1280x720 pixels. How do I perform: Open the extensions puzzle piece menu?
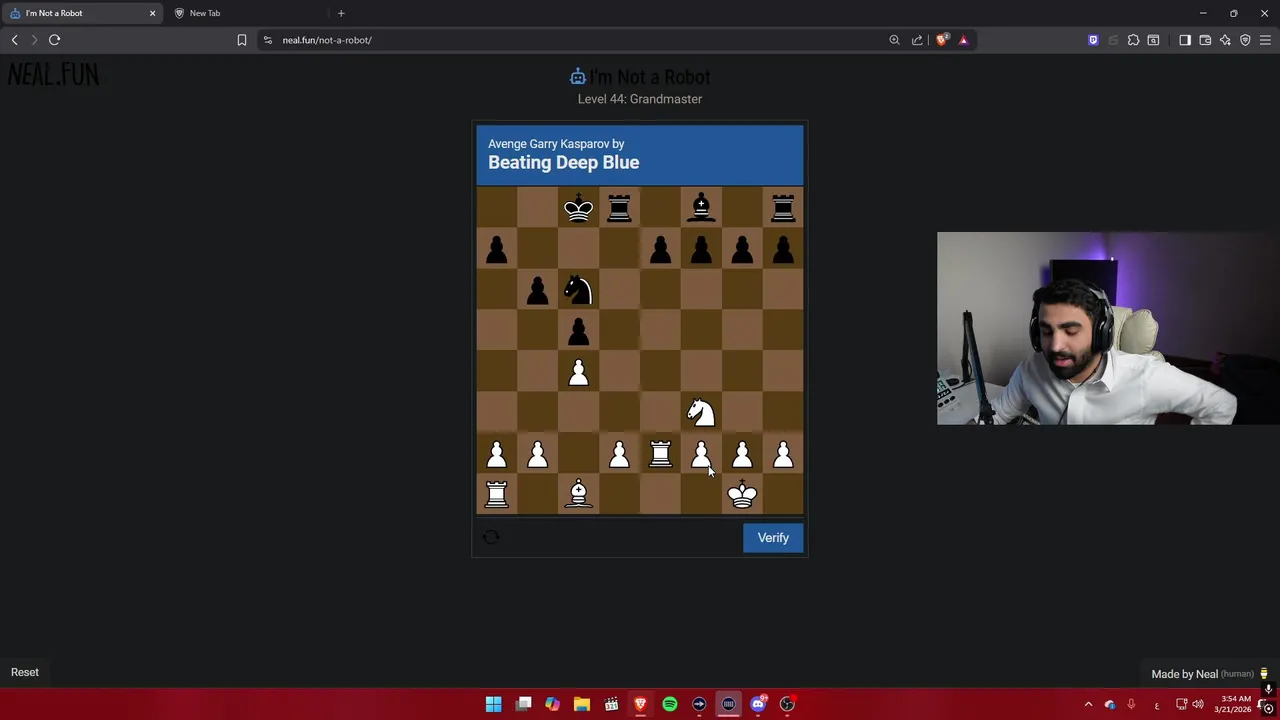tap(1133, 40)
